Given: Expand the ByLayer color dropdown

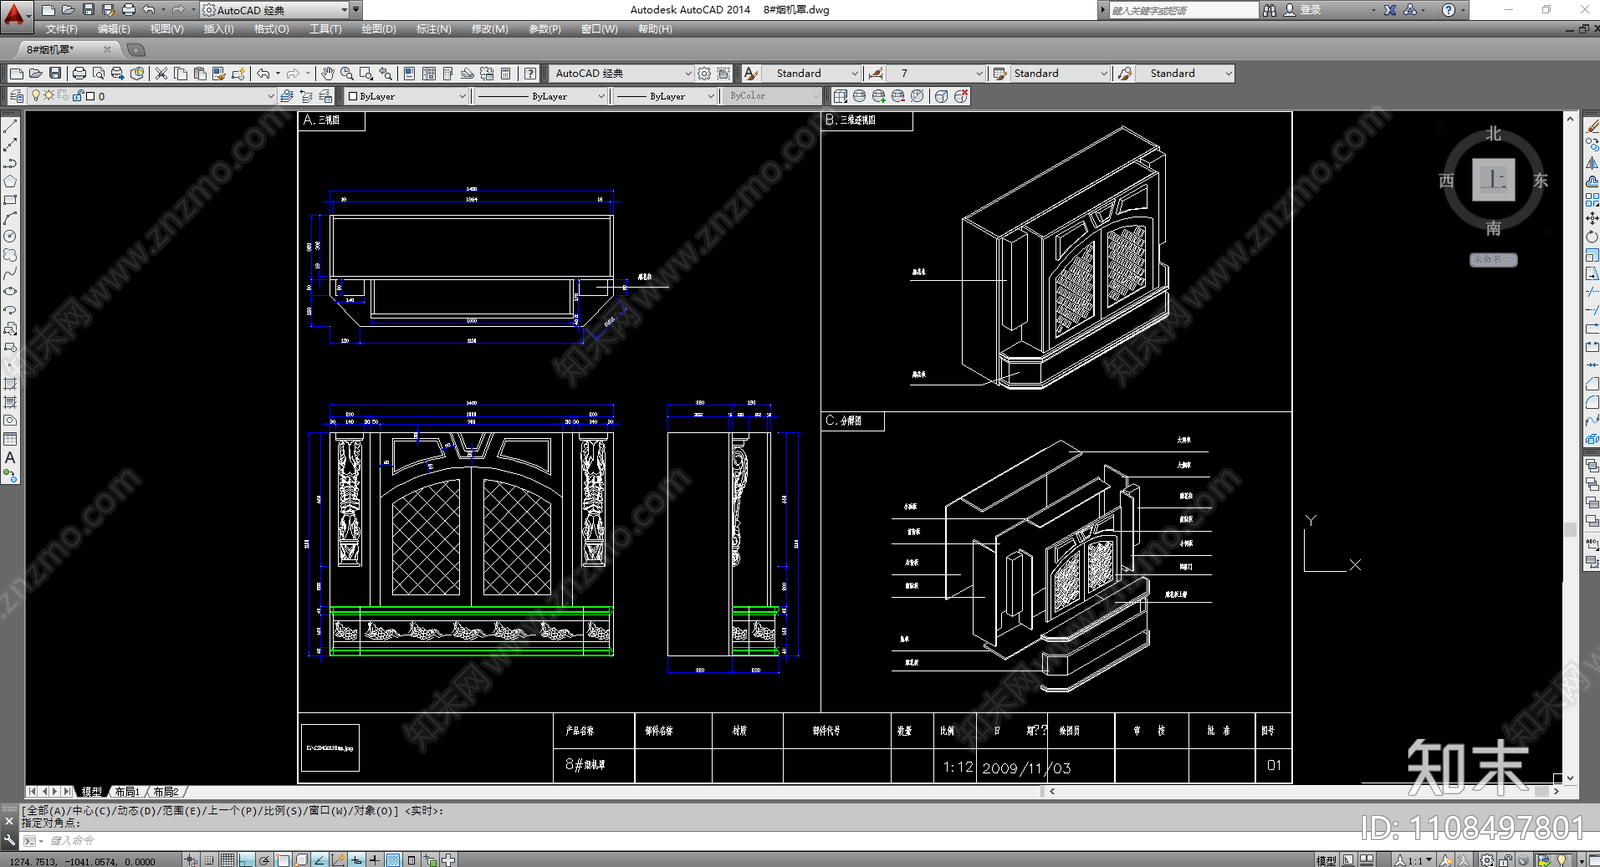Looking at the screenshot, I should (x=462, y=96).
